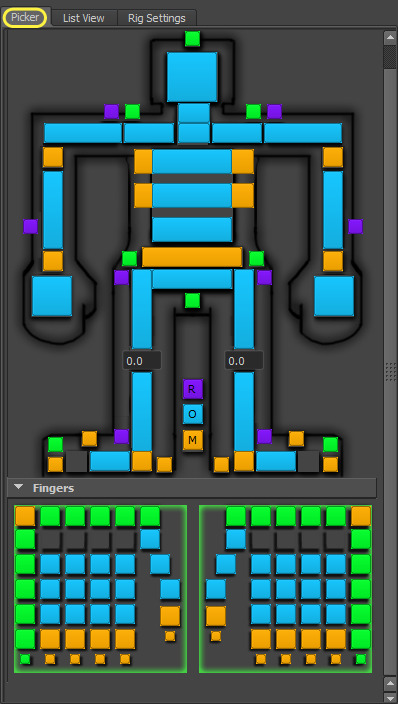Select the blue left foot bar
The width and height of the screenshot is (398, 704).
110,462
